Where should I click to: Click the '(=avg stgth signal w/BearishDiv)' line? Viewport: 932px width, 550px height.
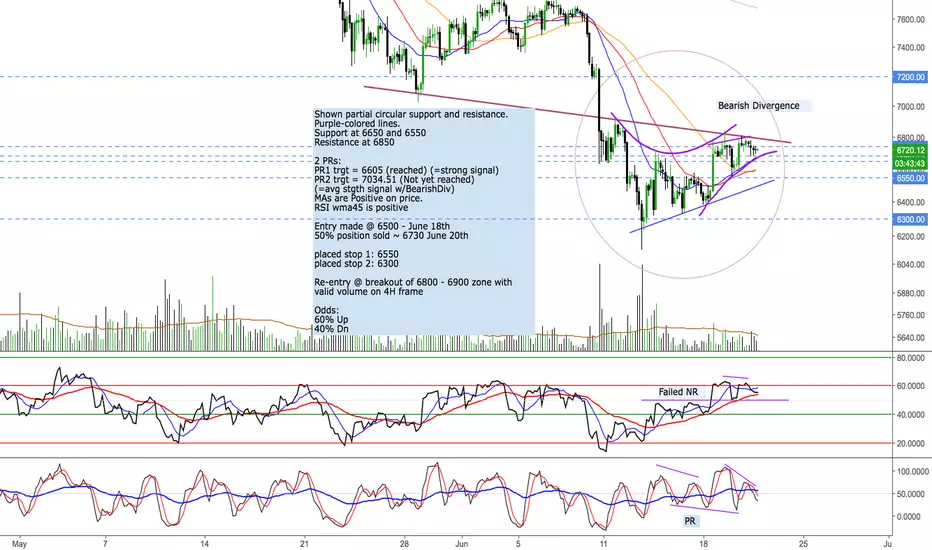384,189
